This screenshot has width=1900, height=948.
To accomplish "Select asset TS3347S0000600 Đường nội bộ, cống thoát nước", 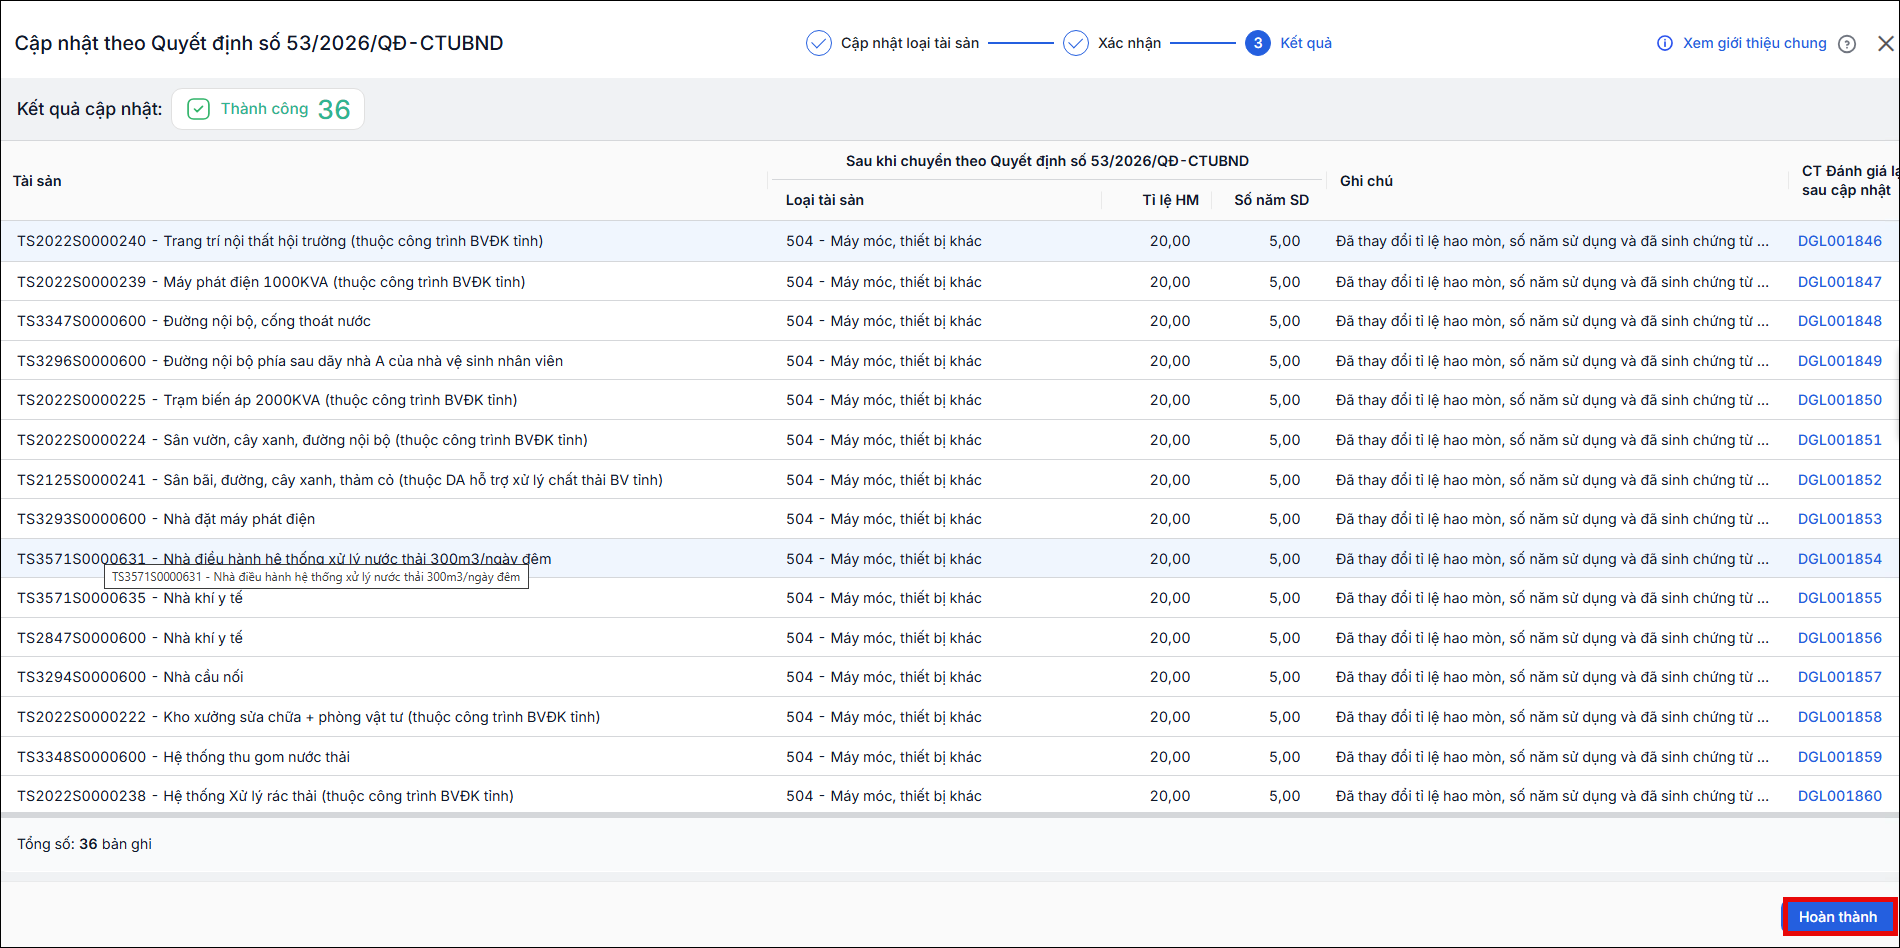I will (194, 321).
